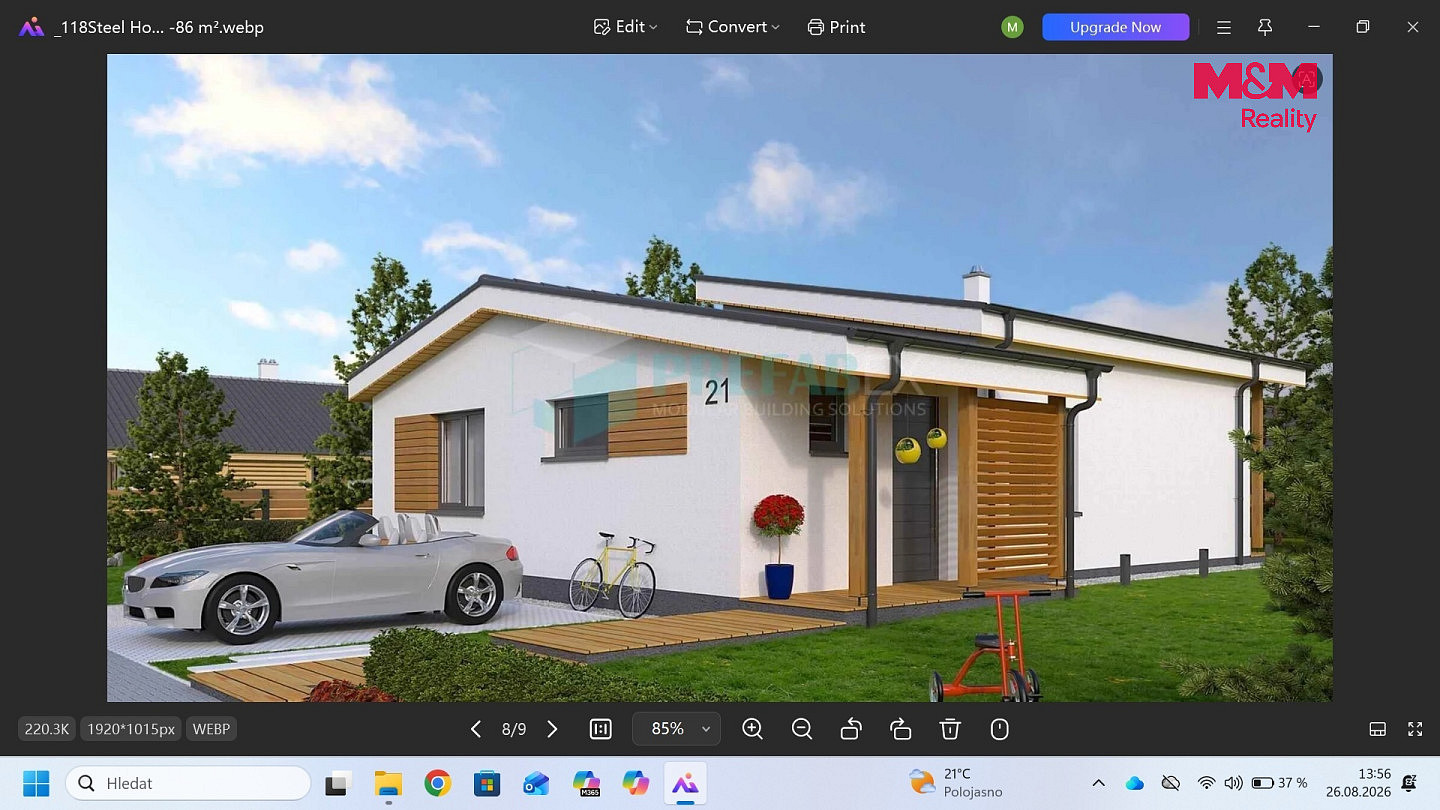Toggle mouse scroll mode icon
Screen dimensions: 1440x810
(x=999, y=729)
